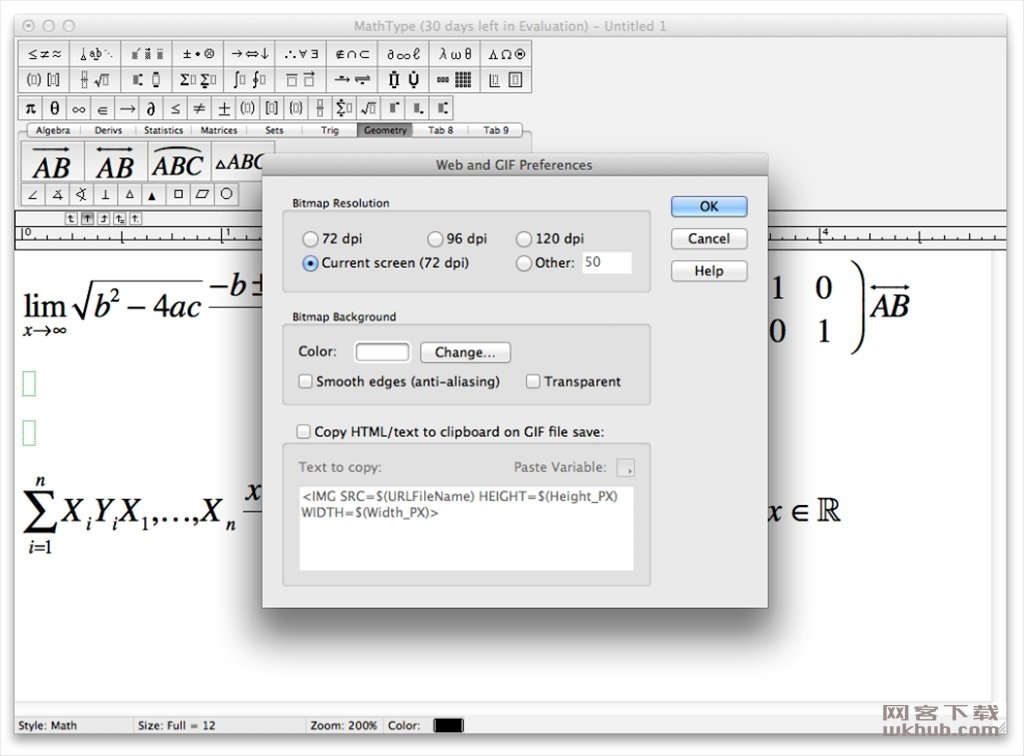The image size is (1024, 756).
Task: Open the Matrices tab
Action: point(219,130)
